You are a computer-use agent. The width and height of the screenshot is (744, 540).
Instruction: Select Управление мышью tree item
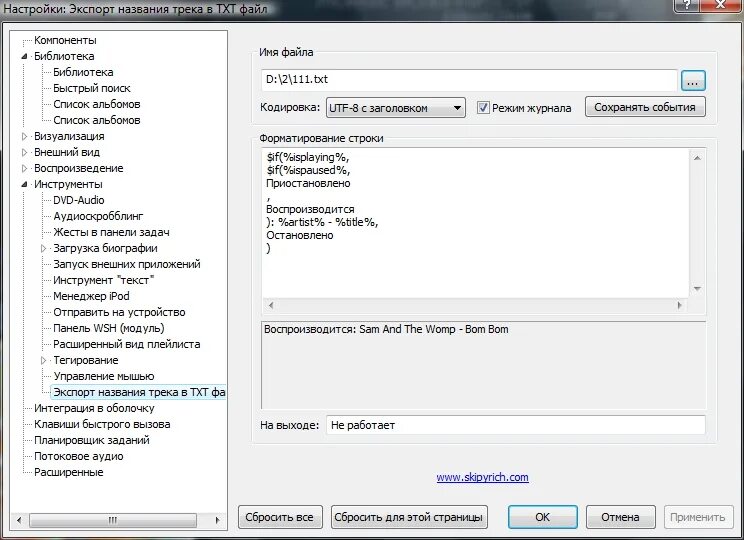(103, 376)
